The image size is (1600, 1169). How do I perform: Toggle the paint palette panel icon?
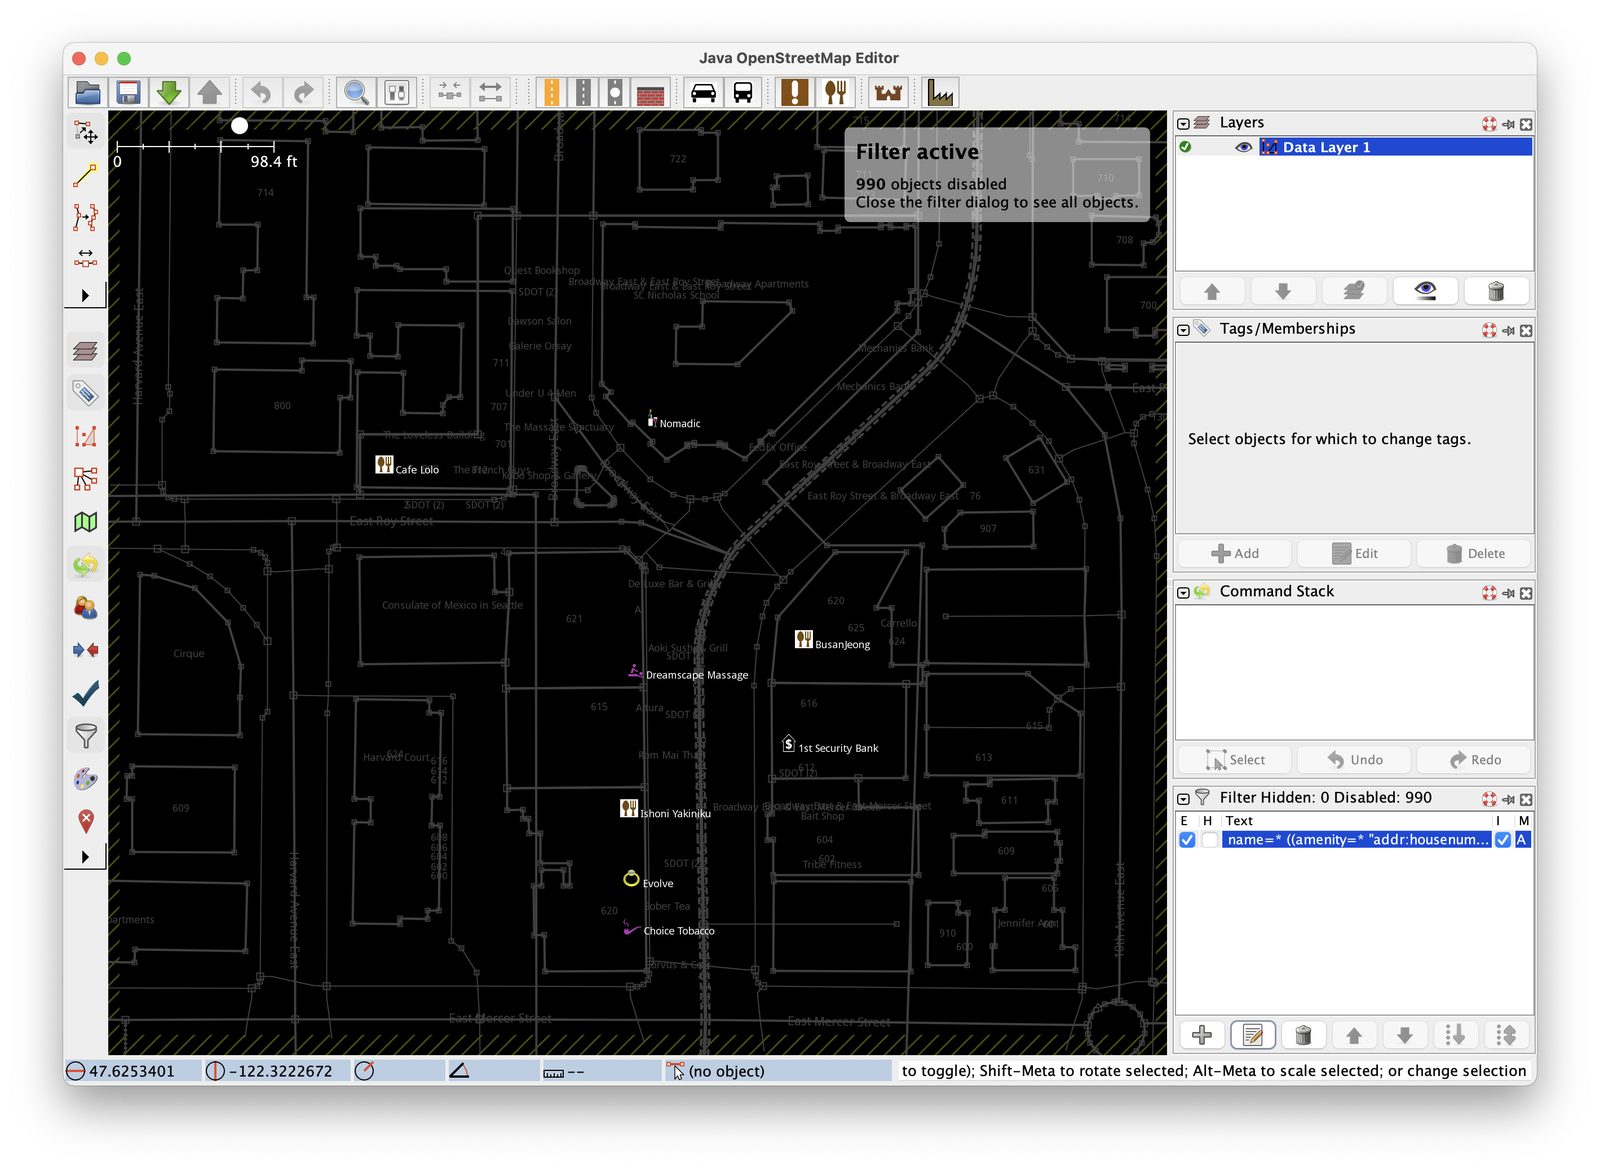point(86,779)
